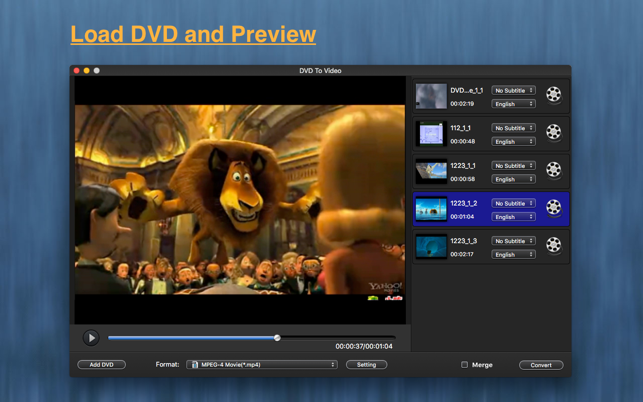This screenshot has height=402, width=643.
Task: Click the film reel icon for 1223_1_2
Action: coord(554,208)
